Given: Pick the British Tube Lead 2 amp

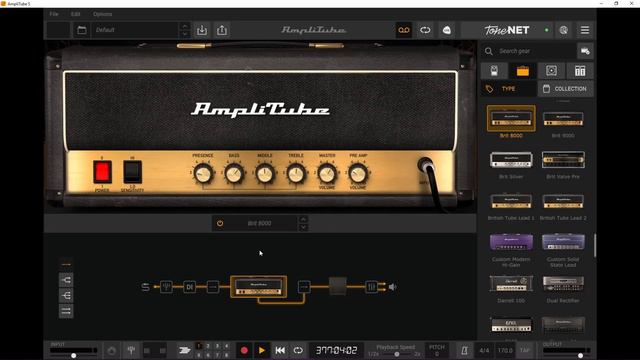Looking at the screenshot, I should click(563, 201).
